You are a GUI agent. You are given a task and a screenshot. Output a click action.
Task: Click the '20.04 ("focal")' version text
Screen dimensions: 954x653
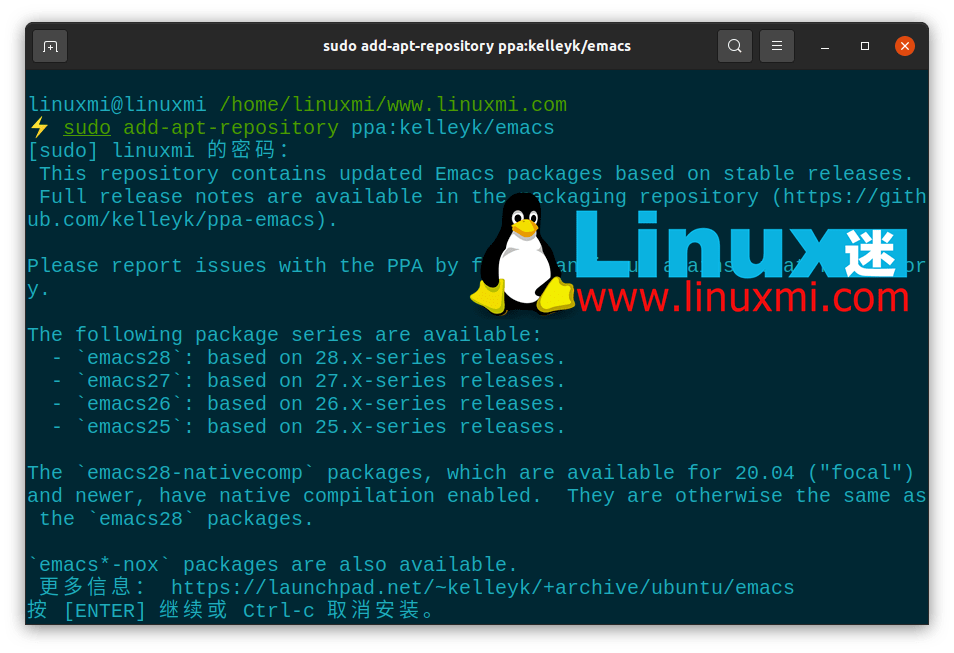[824, 473]
